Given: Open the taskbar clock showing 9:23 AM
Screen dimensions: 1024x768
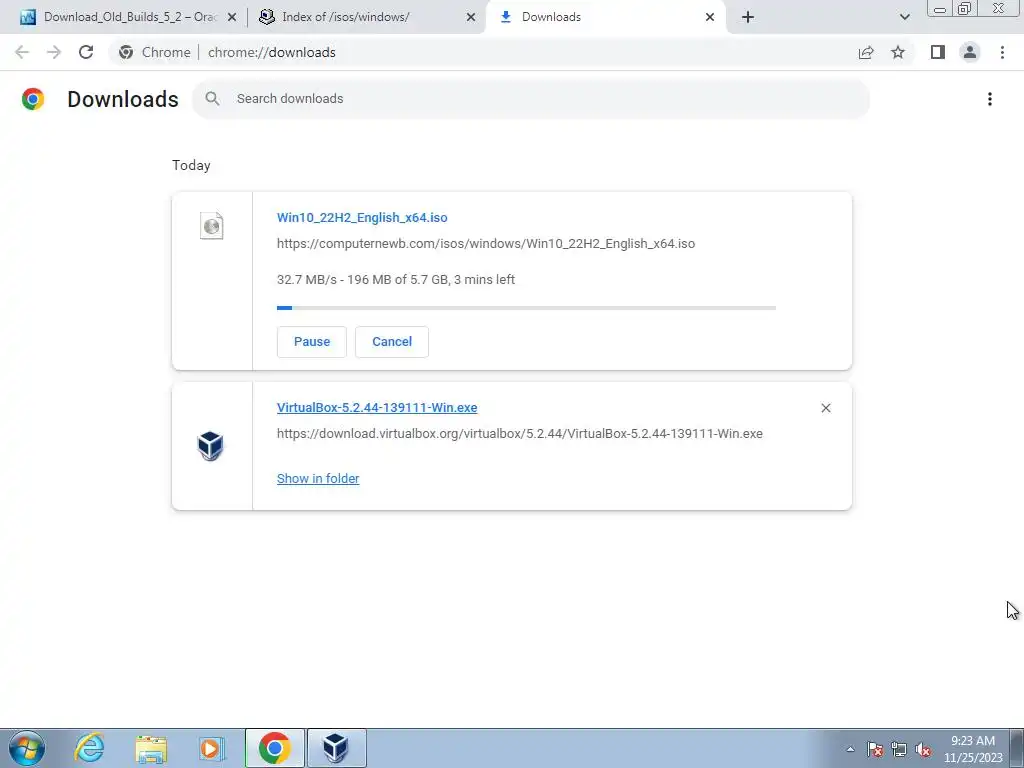Looking at the screenshot, I should coord(972,749).
